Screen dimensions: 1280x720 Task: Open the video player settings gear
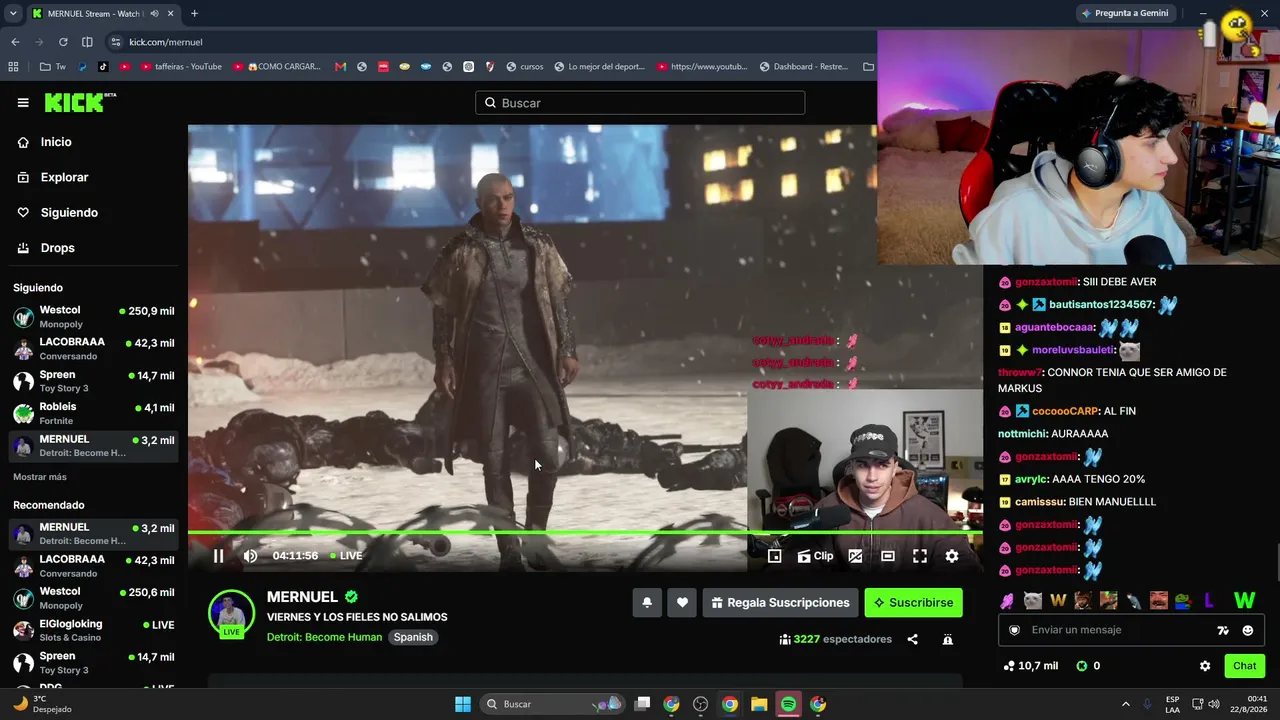pyautogui.click(x=951, y=556)
